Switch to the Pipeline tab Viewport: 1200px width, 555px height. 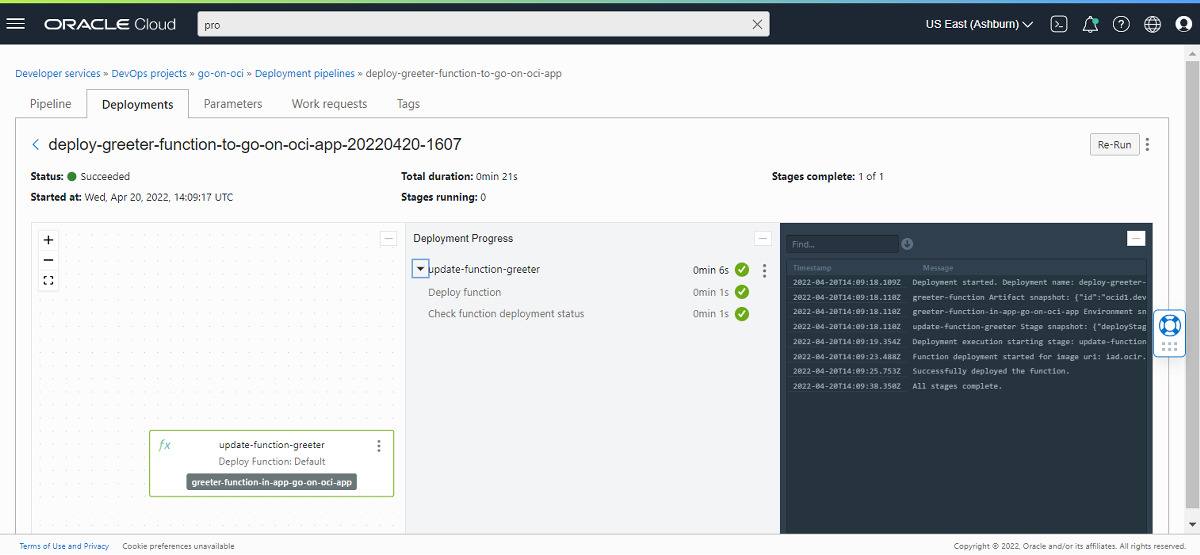pos(51,104)
